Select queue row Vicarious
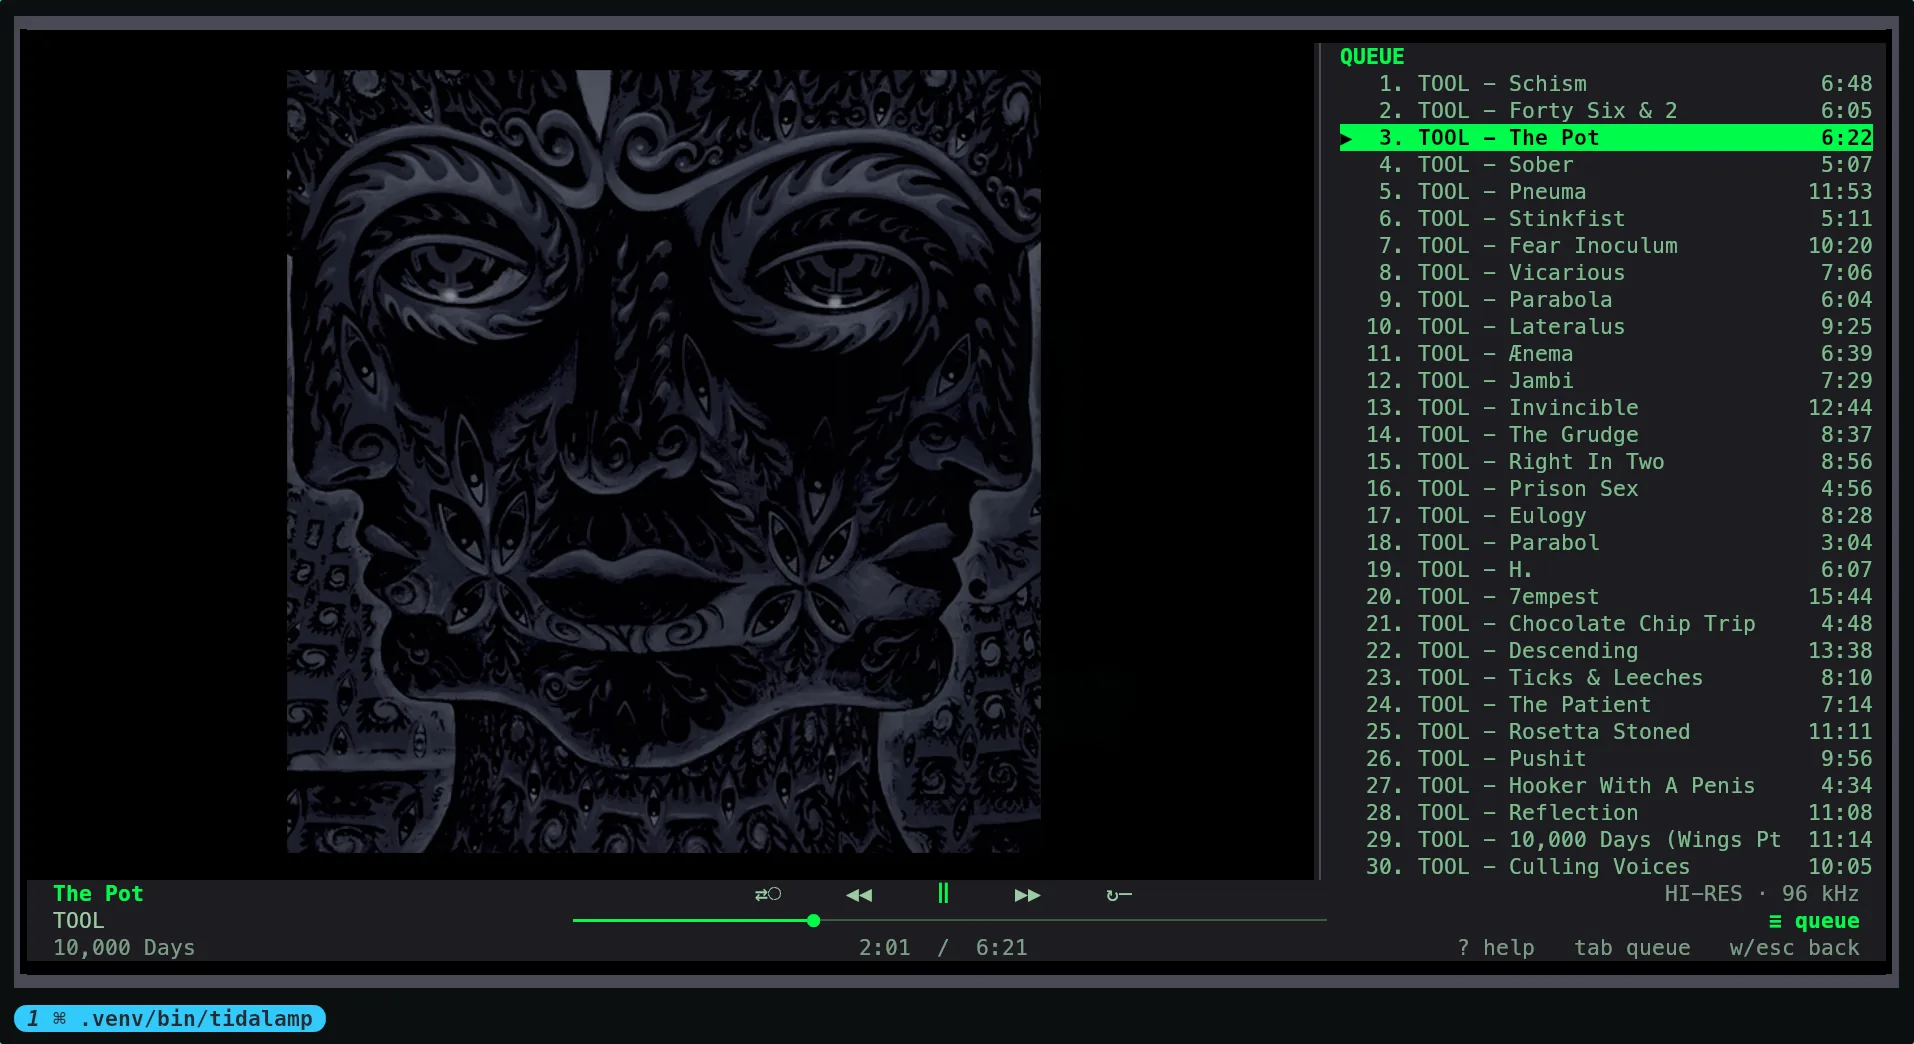This screenshot has width=1914, height=1044. 1606,273
